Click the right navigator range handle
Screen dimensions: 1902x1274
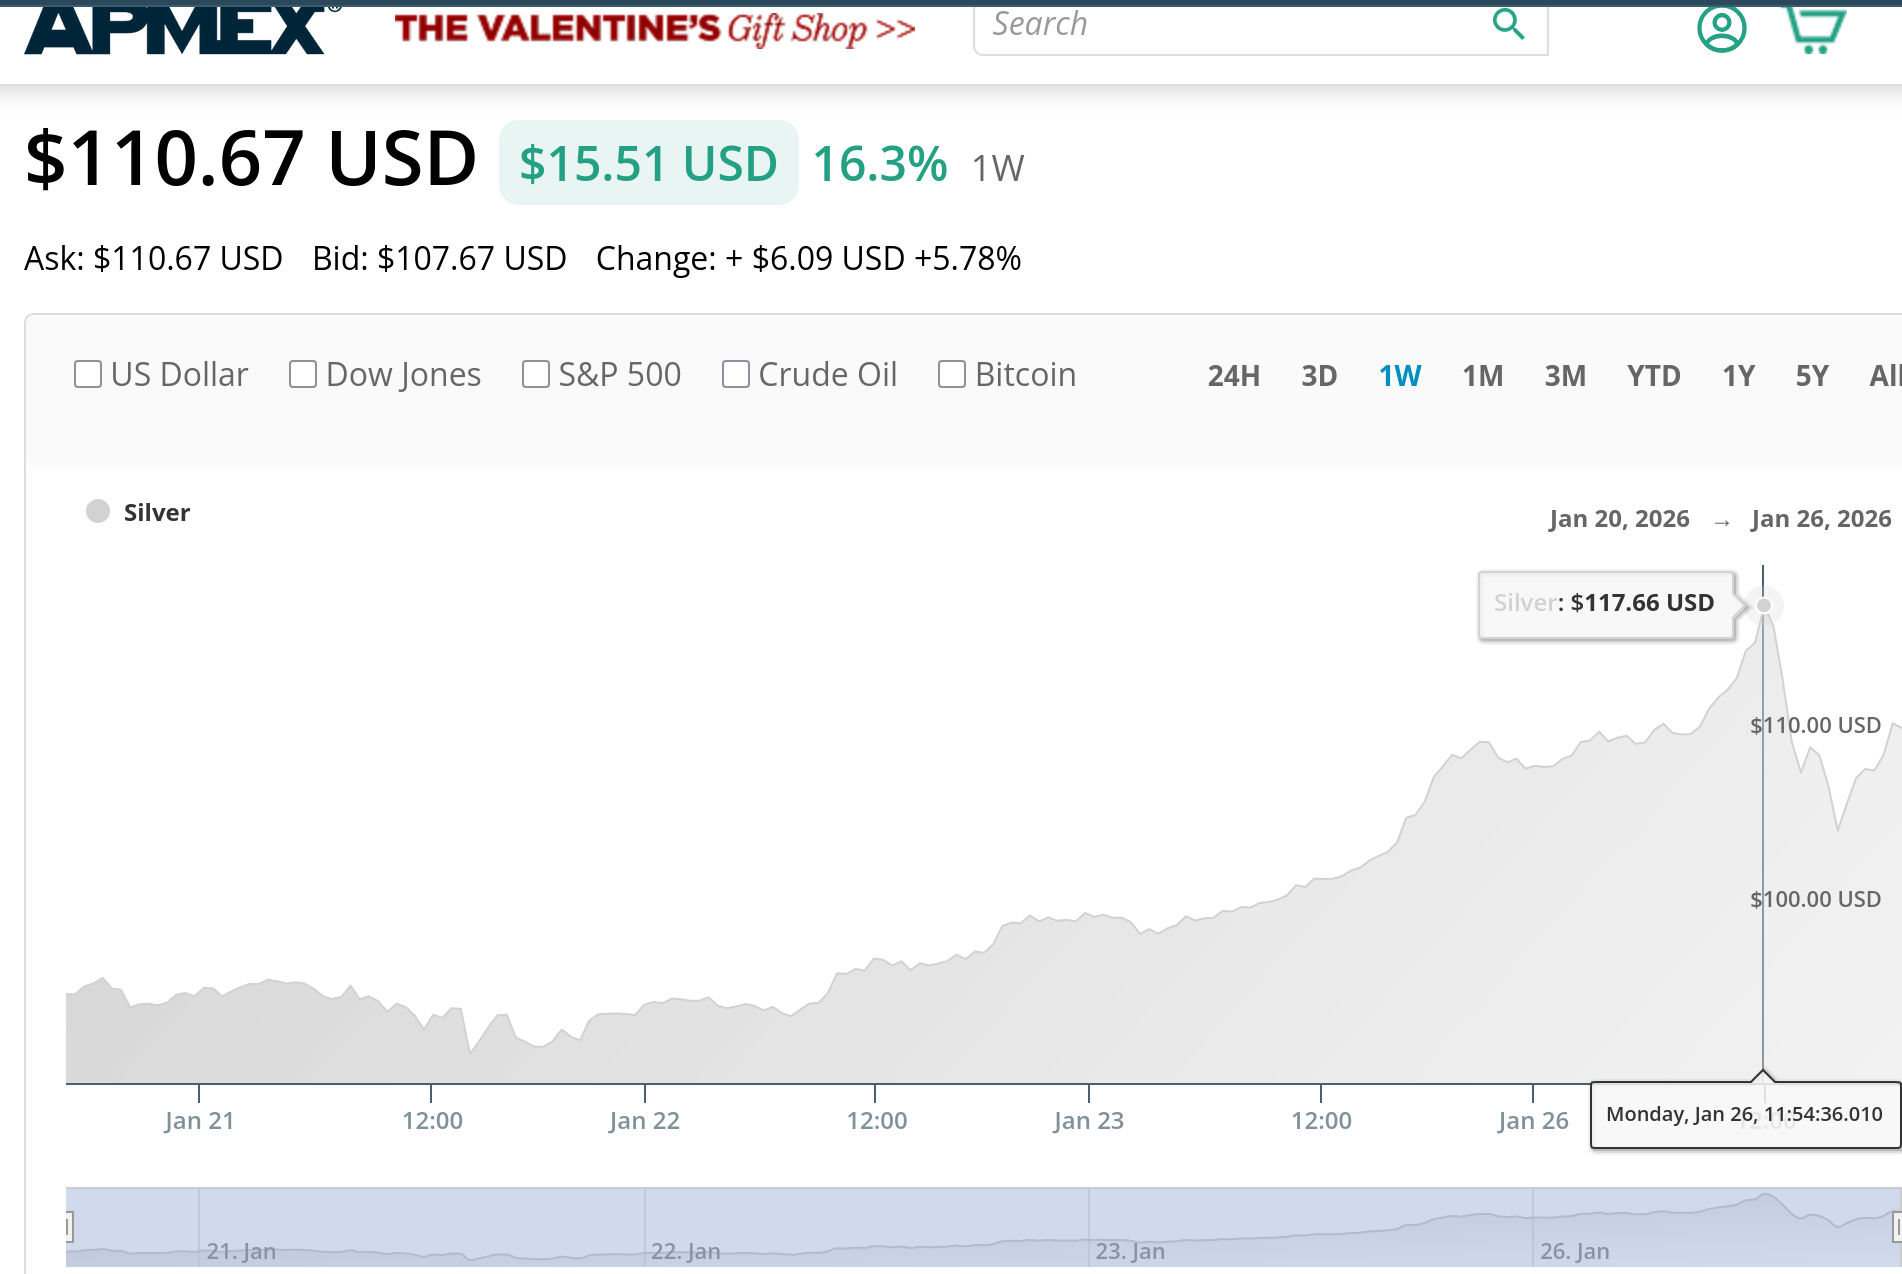tap(1897, 1226)
